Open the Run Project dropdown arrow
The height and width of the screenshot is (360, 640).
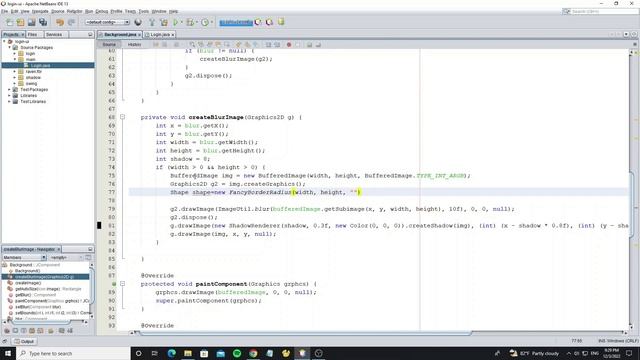coord(182,22)
